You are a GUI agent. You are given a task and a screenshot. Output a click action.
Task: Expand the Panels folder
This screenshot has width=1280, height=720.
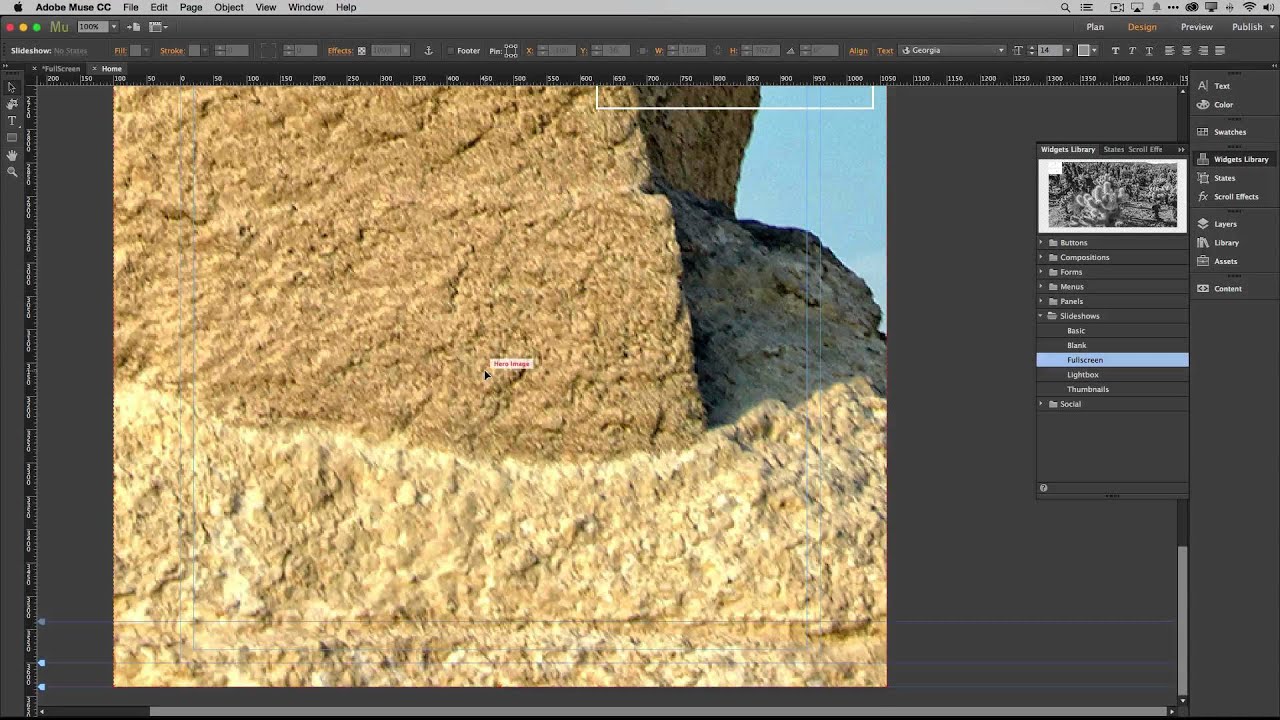point(1041,301)
